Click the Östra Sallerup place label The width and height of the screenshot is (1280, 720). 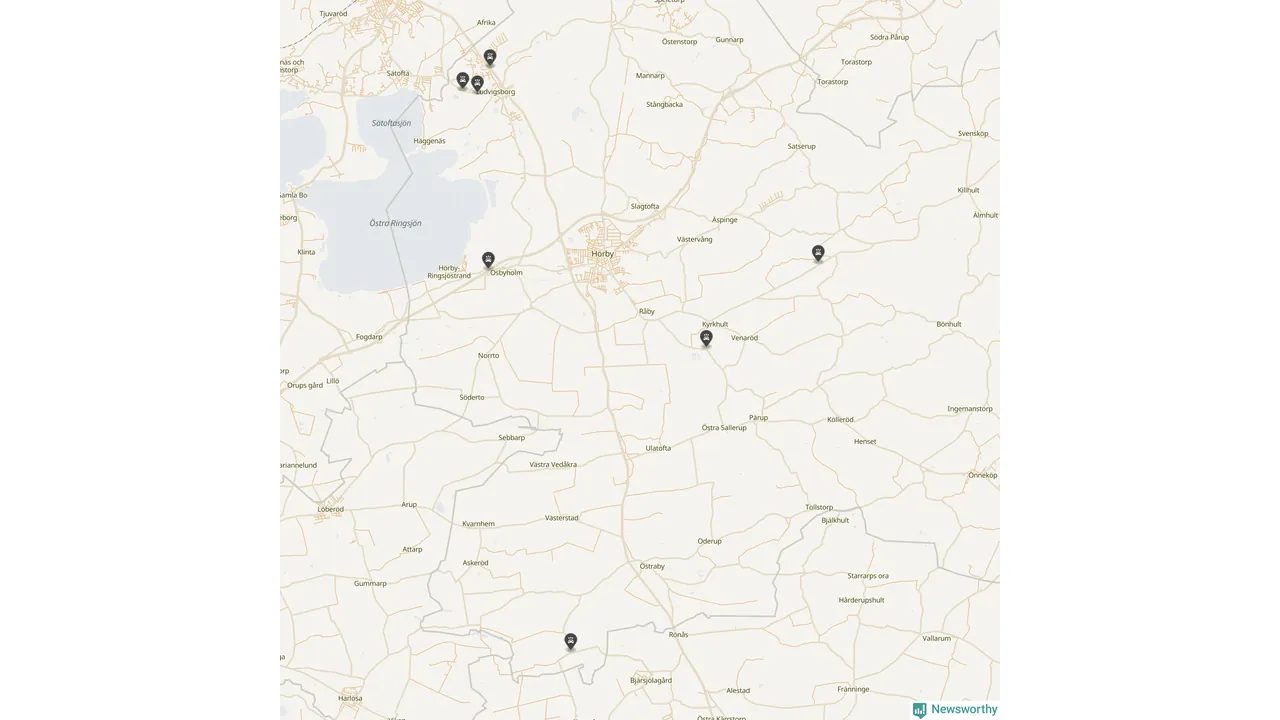pos(724,427)
